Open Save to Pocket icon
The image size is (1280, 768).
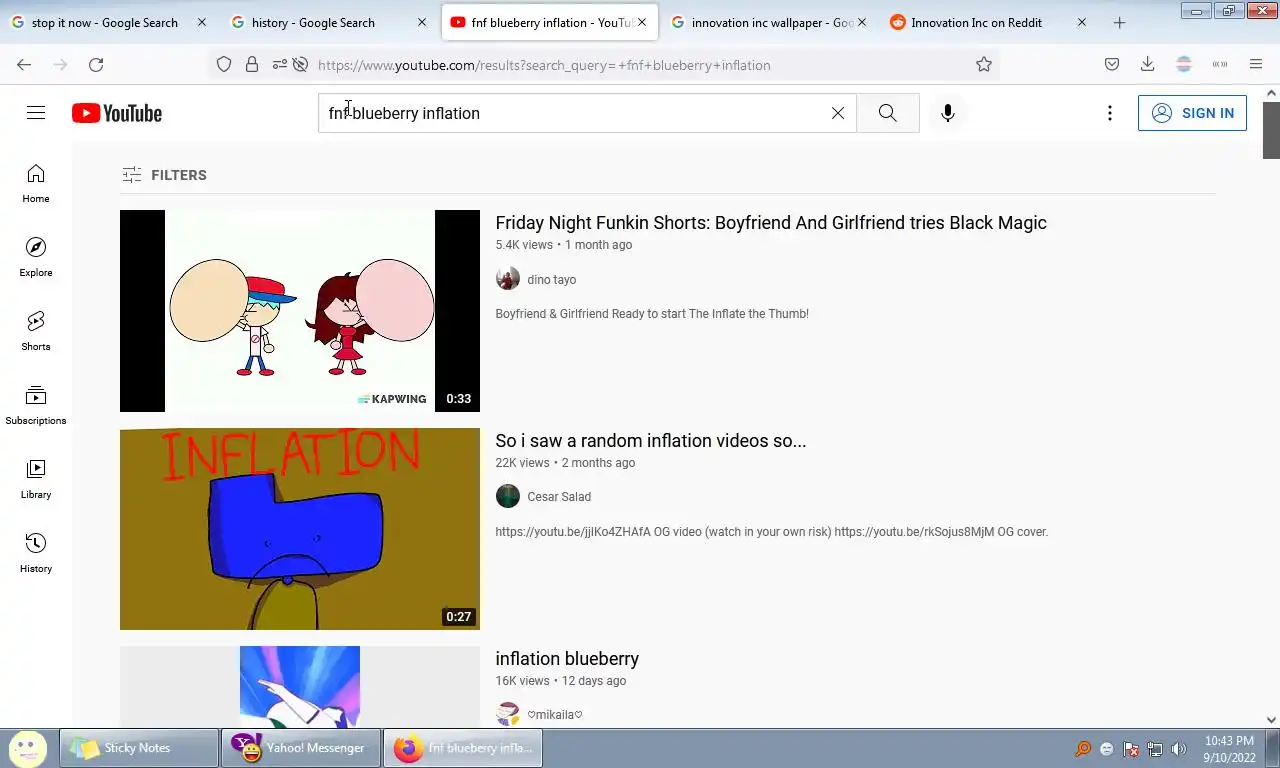(1112, 64)
